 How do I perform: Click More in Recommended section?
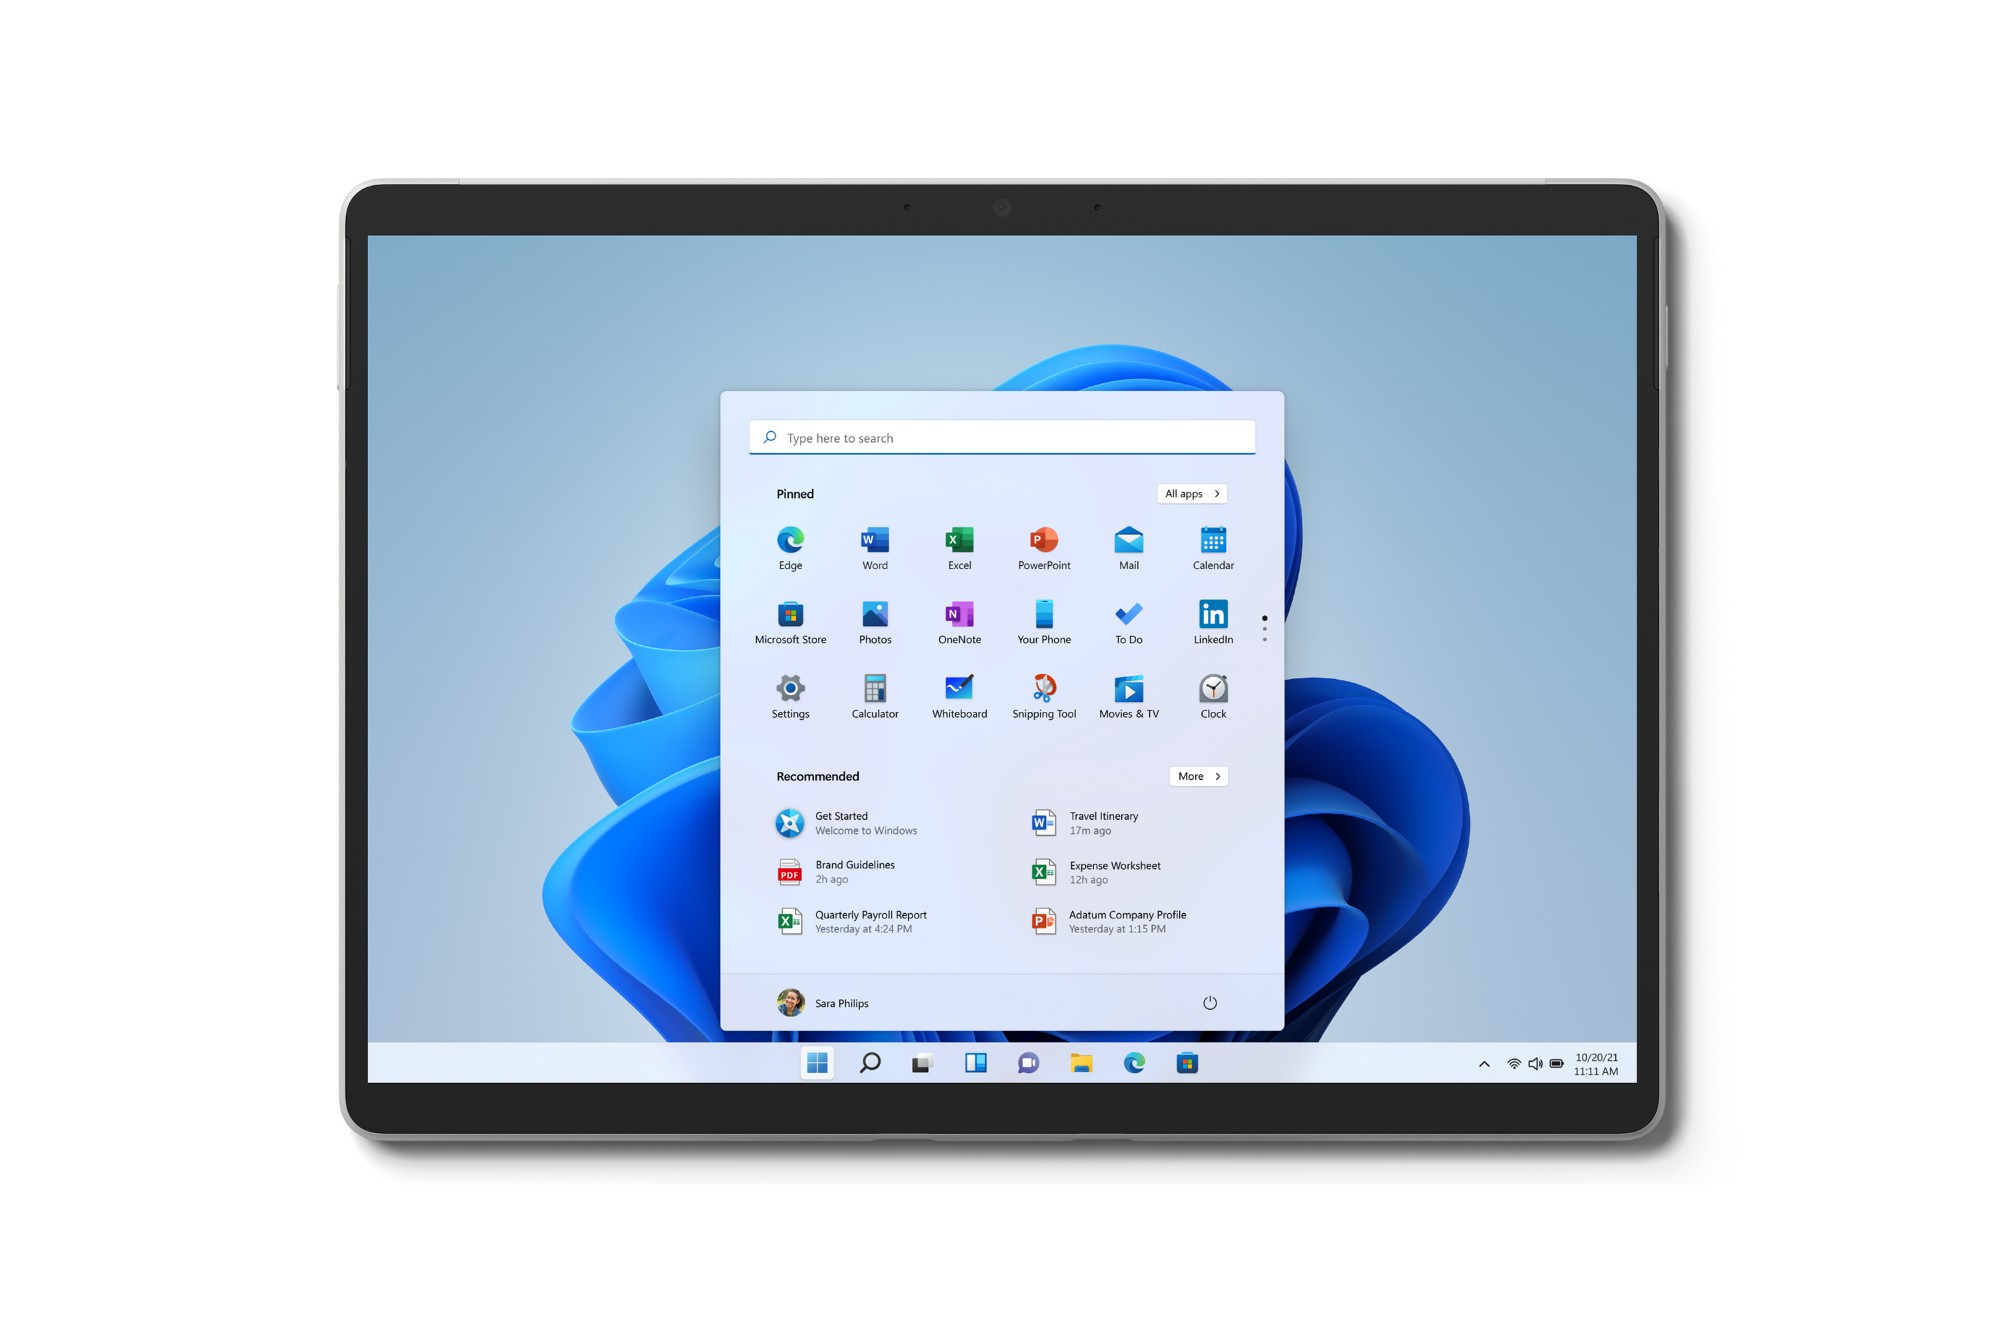(x=1197, y=775)
